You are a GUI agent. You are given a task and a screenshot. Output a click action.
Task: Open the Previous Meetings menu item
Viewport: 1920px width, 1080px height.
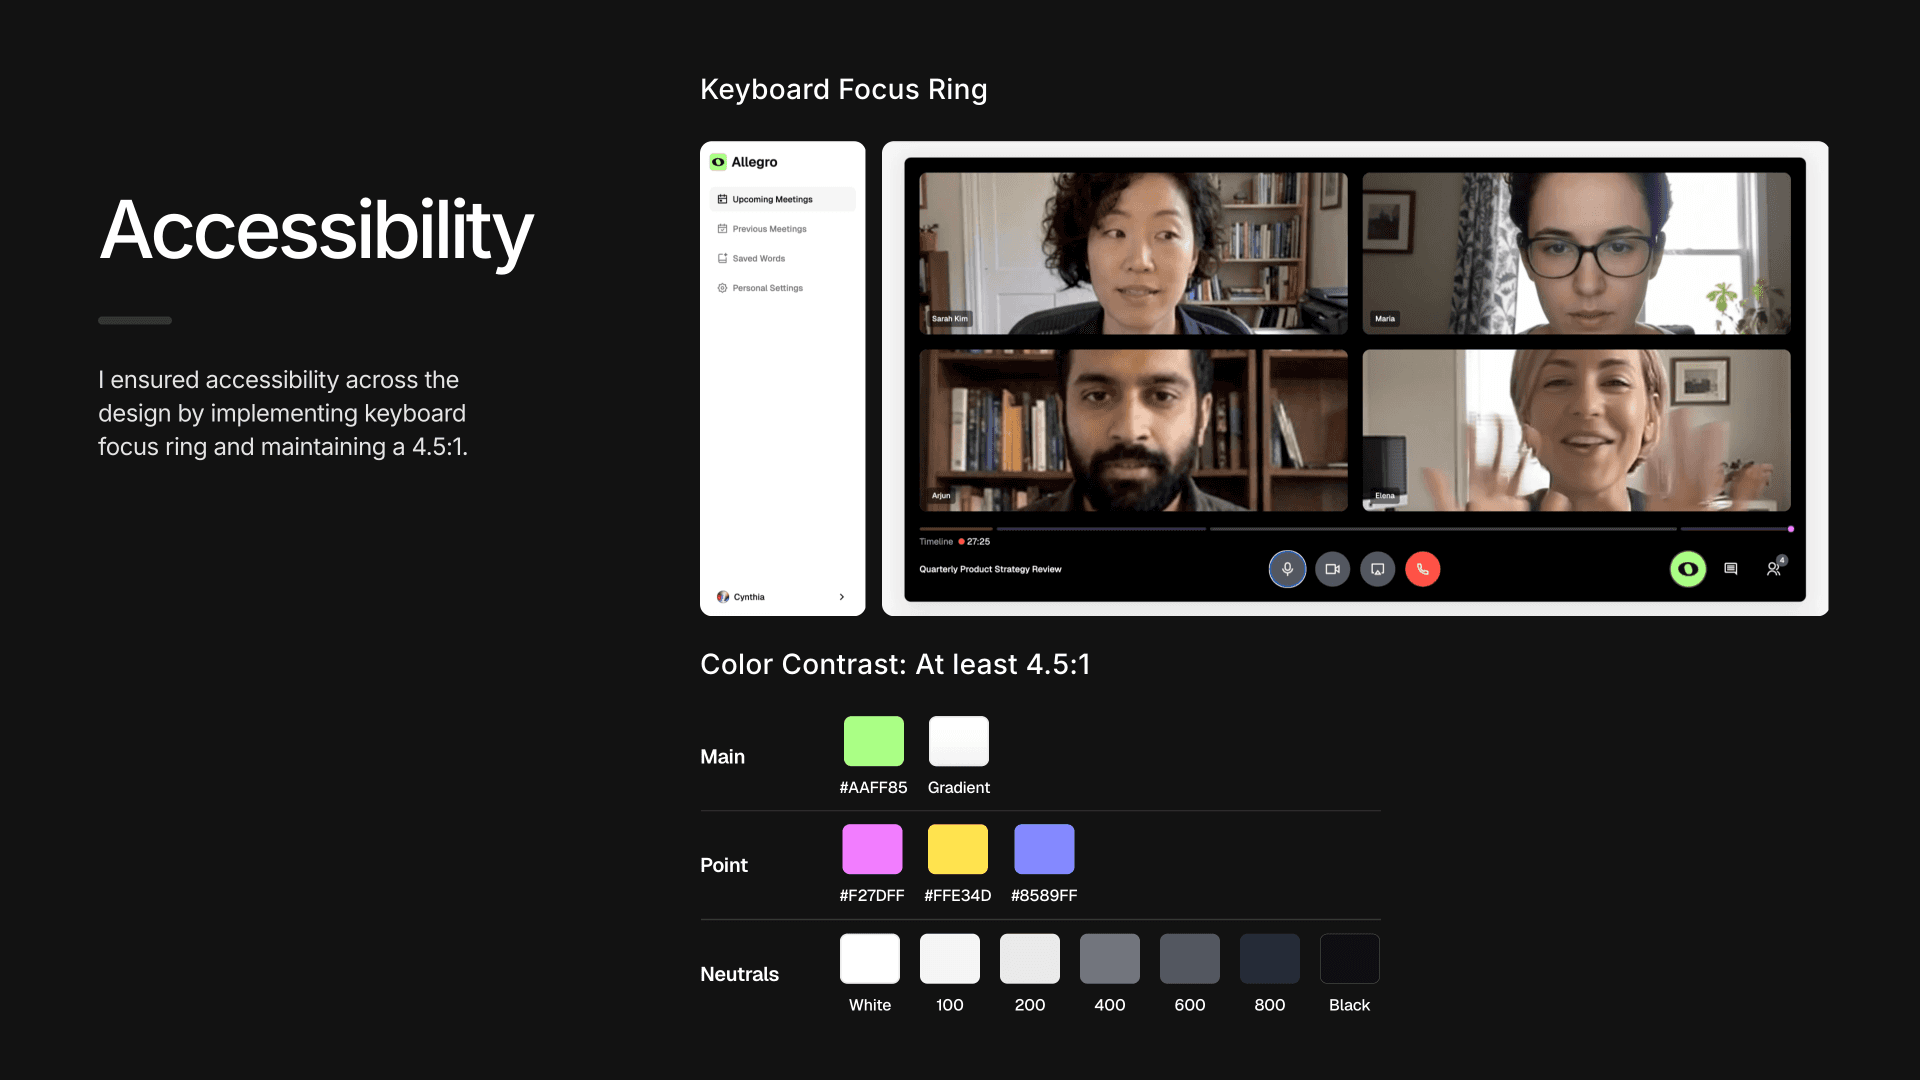[x=769, y=229]
